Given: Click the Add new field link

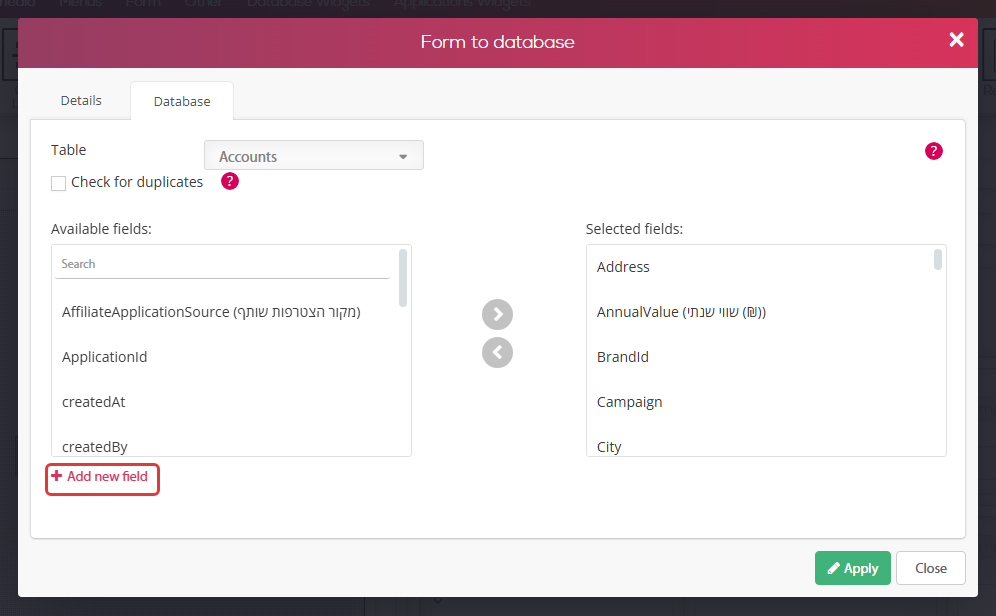Looking at the screenshot, I should 102,477.
